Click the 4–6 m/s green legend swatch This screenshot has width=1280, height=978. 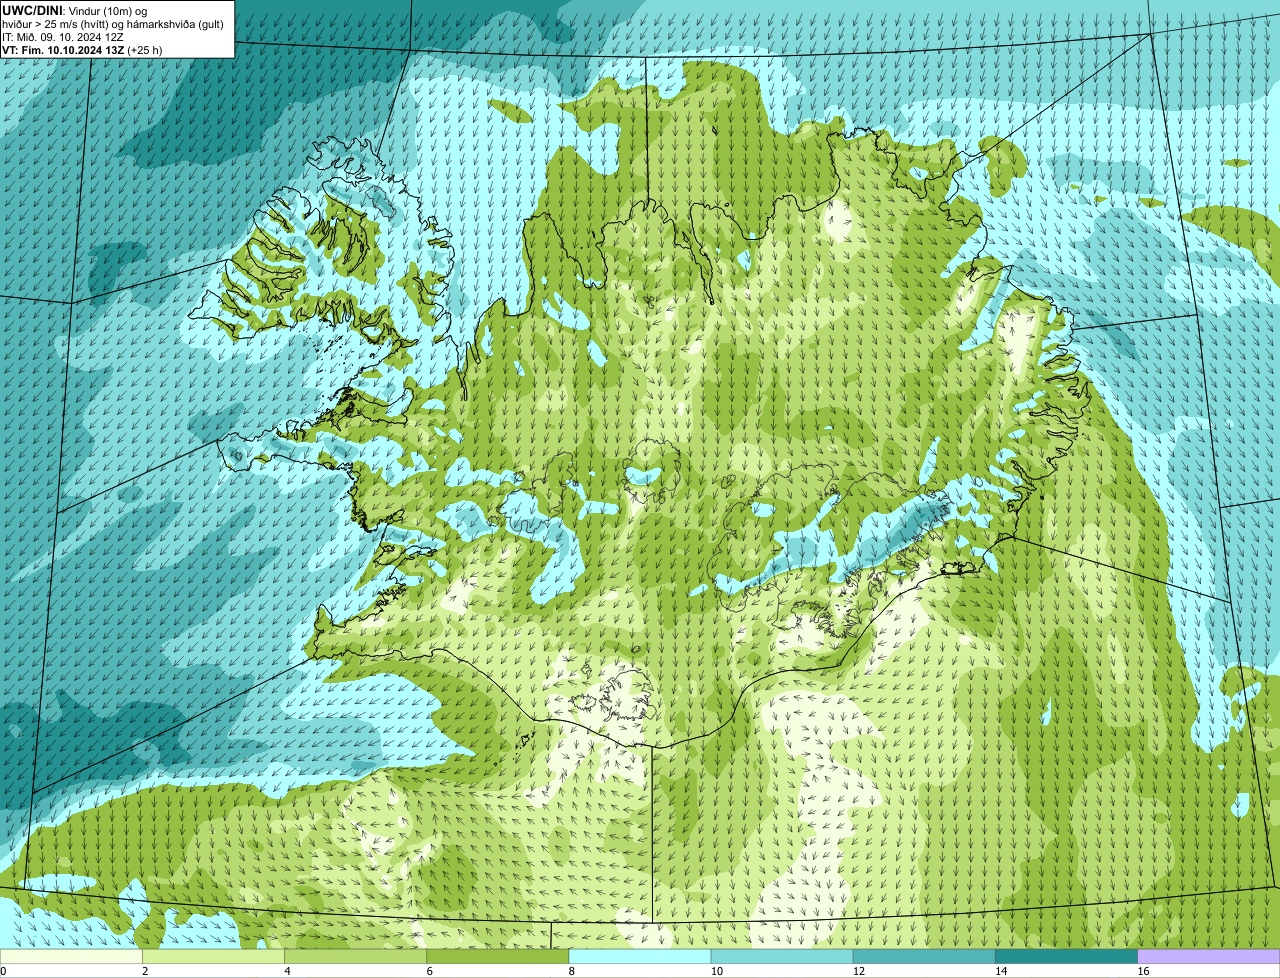[355, 956]
